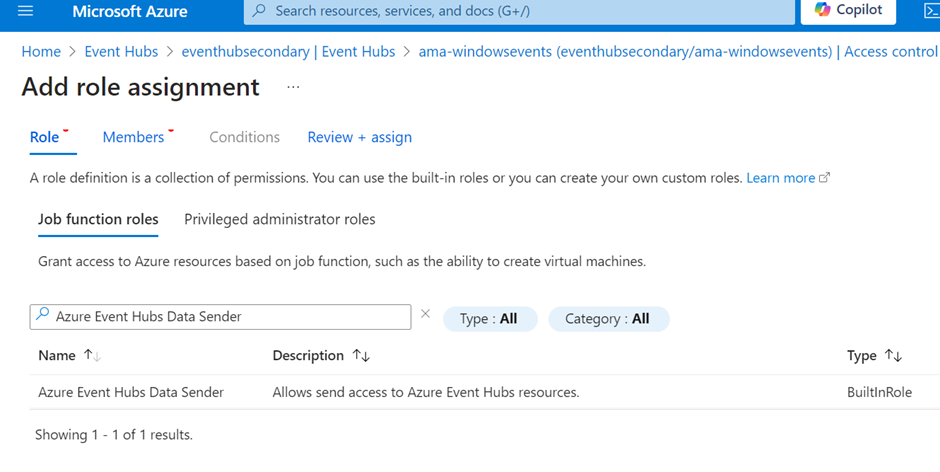This screenshot has width=940, height=472.
Task: Open the ama-windowsevents Access control breadcrumb
Action: coord(679,52)
